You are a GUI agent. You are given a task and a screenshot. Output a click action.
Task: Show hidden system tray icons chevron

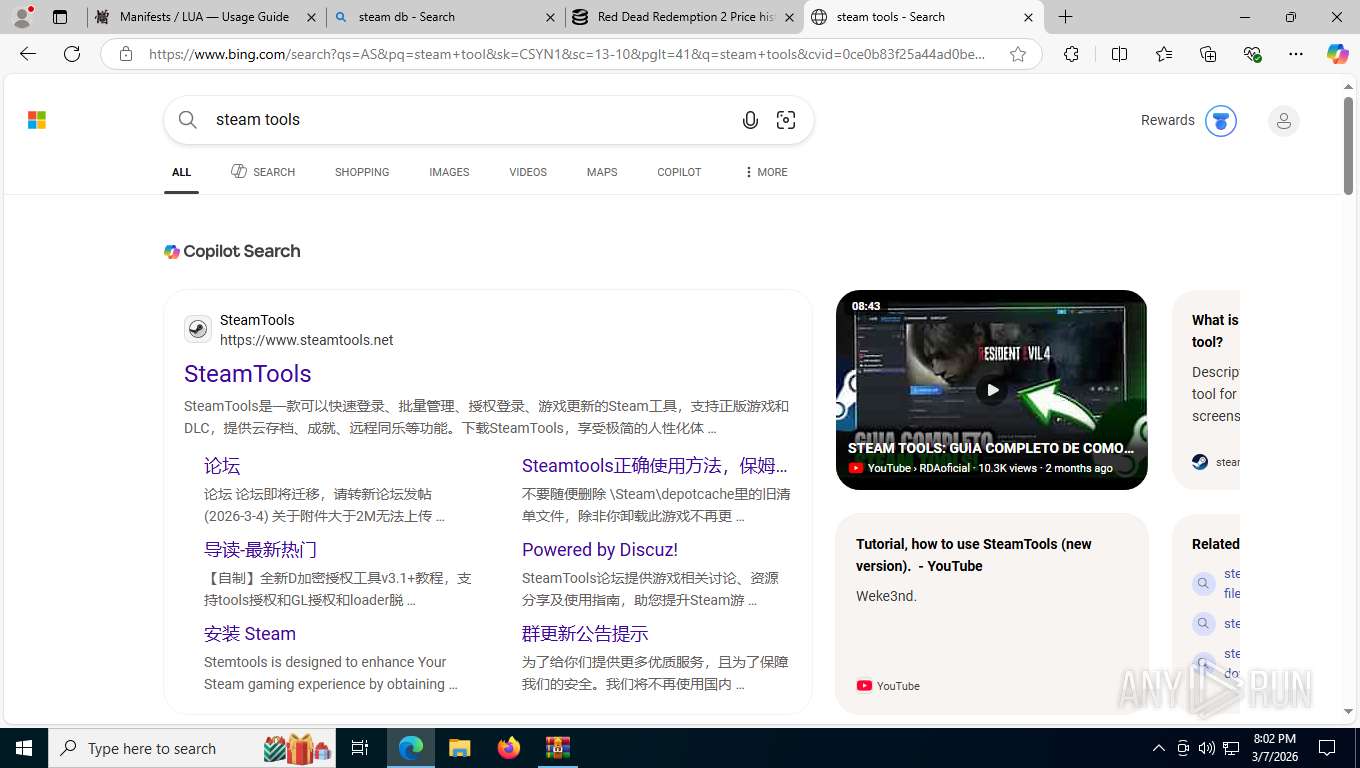point(1159,748)
